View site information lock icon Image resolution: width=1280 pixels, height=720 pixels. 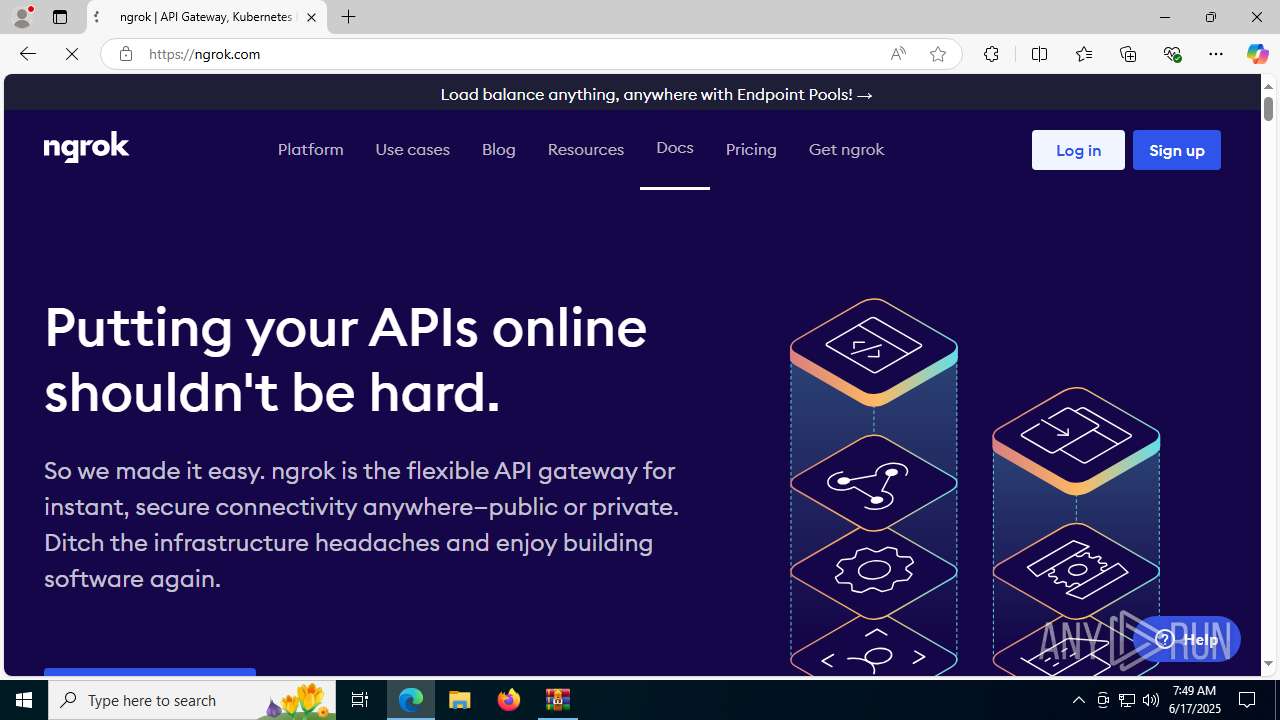[x=125, y=54]
